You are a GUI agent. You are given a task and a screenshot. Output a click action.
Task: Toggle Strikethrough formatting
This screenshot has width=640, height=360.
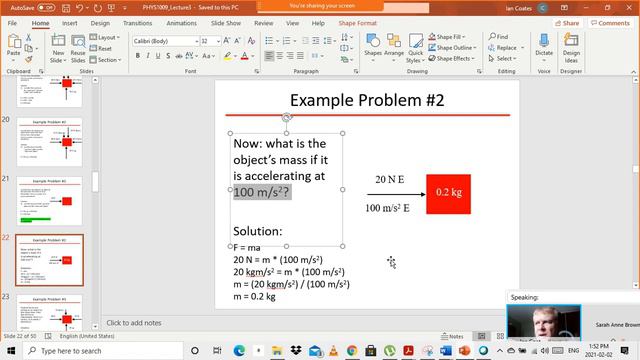click(x=179, y=56)
